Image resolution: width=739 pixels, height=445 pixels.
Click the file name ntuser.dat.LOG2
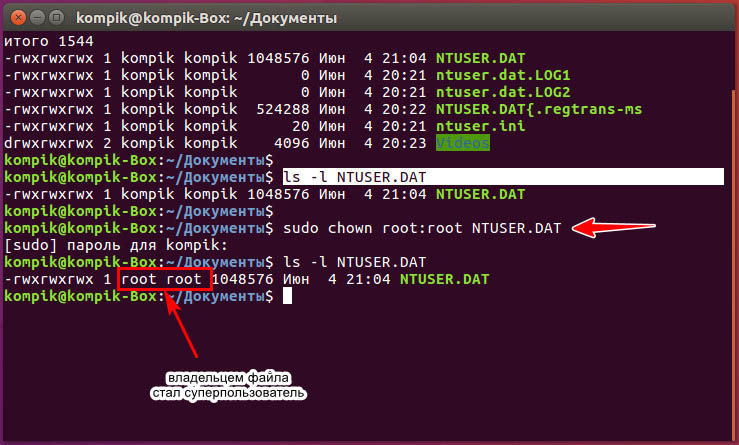point(503,92)
